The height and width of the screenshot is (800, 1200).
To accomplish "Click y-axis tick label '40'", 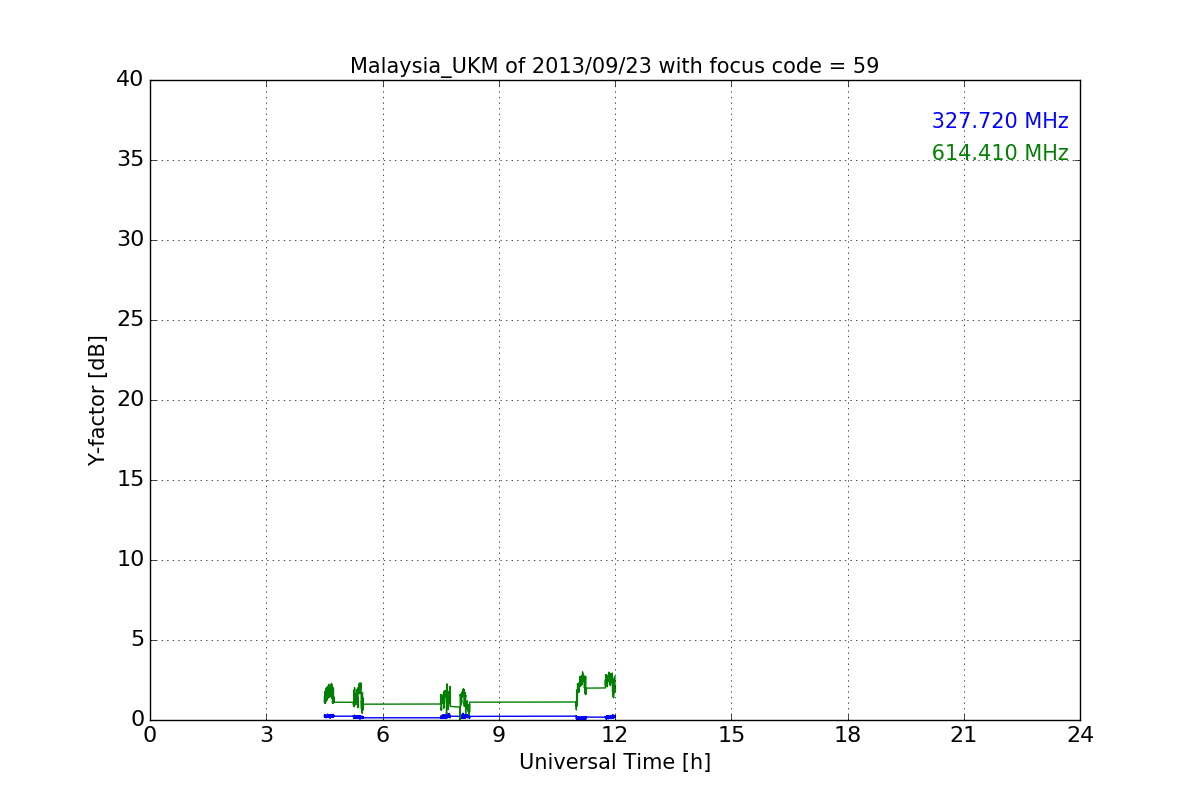I will point(130,80).
